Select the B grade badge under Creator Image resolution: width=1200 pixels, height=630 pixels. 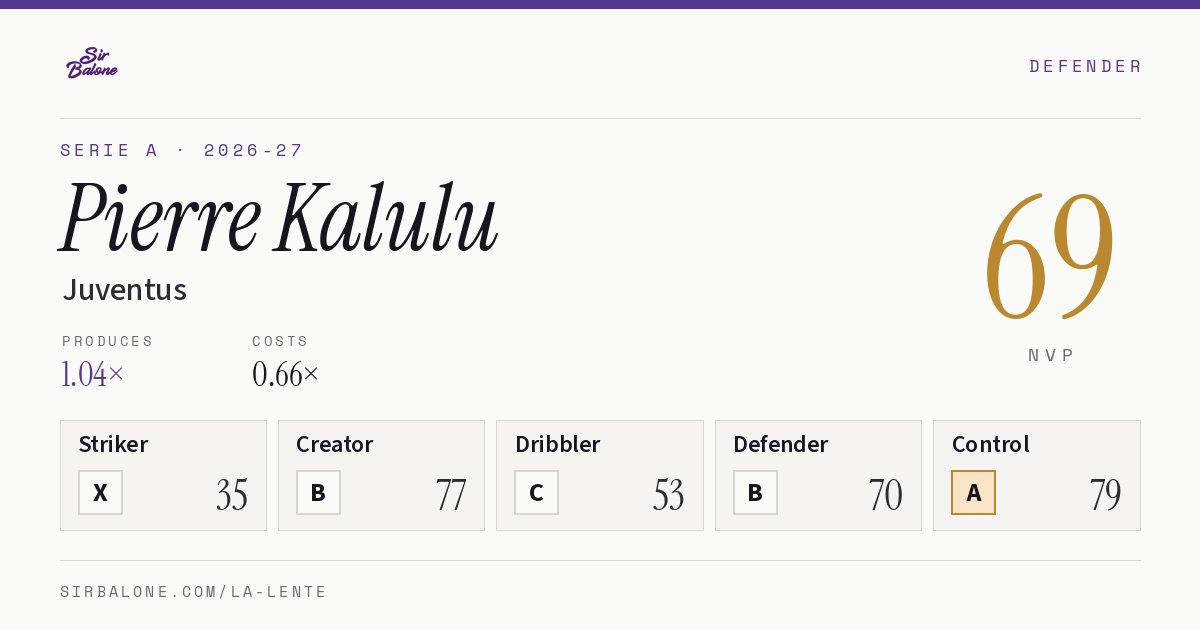click(318, 492)
